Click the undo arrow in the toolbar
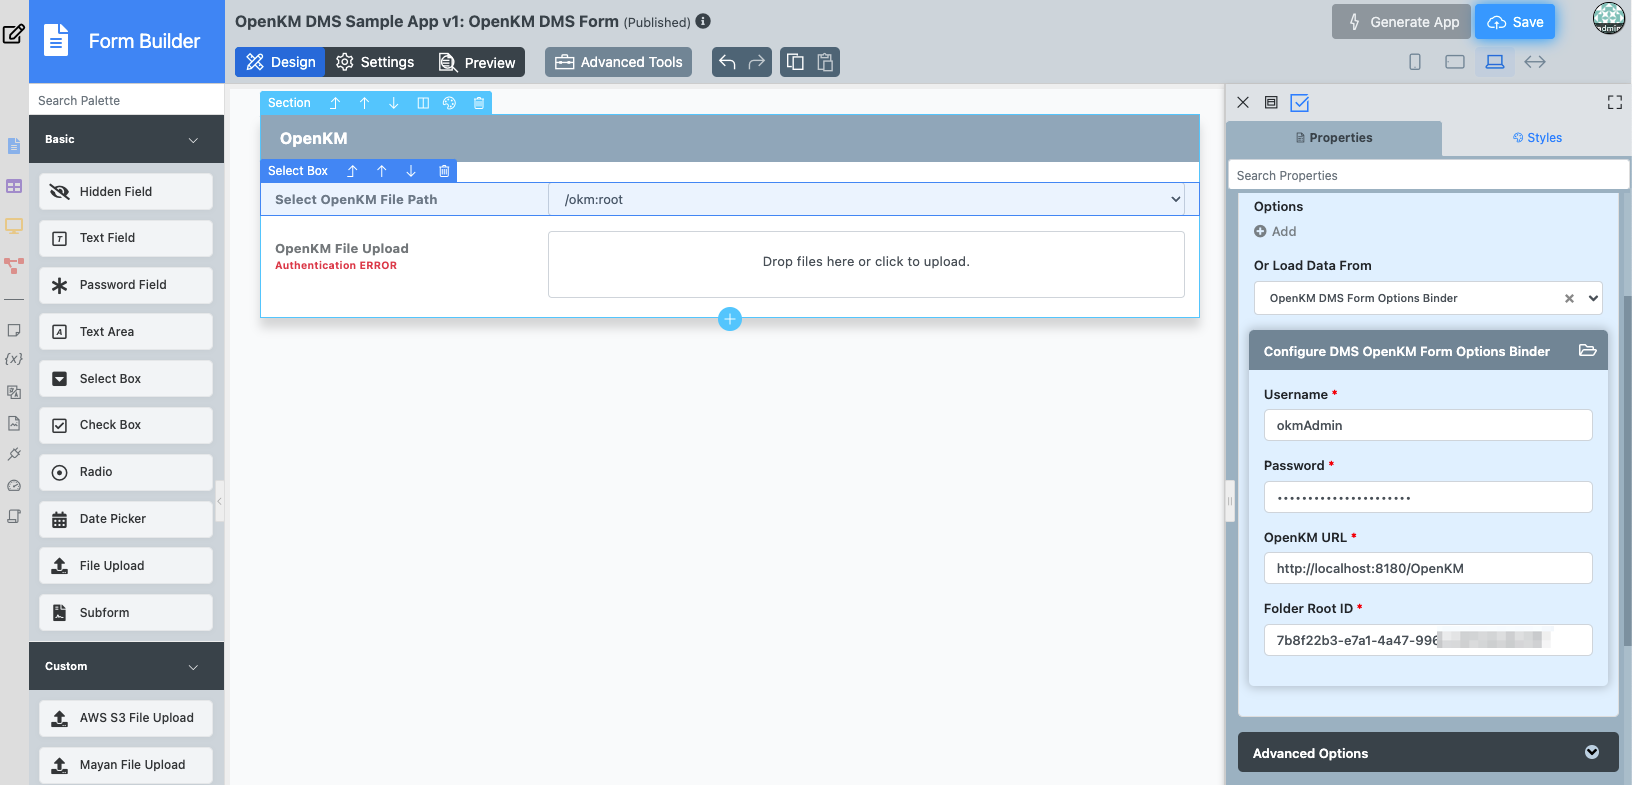This screenshot has height=785, width=1632. (727, 62)
